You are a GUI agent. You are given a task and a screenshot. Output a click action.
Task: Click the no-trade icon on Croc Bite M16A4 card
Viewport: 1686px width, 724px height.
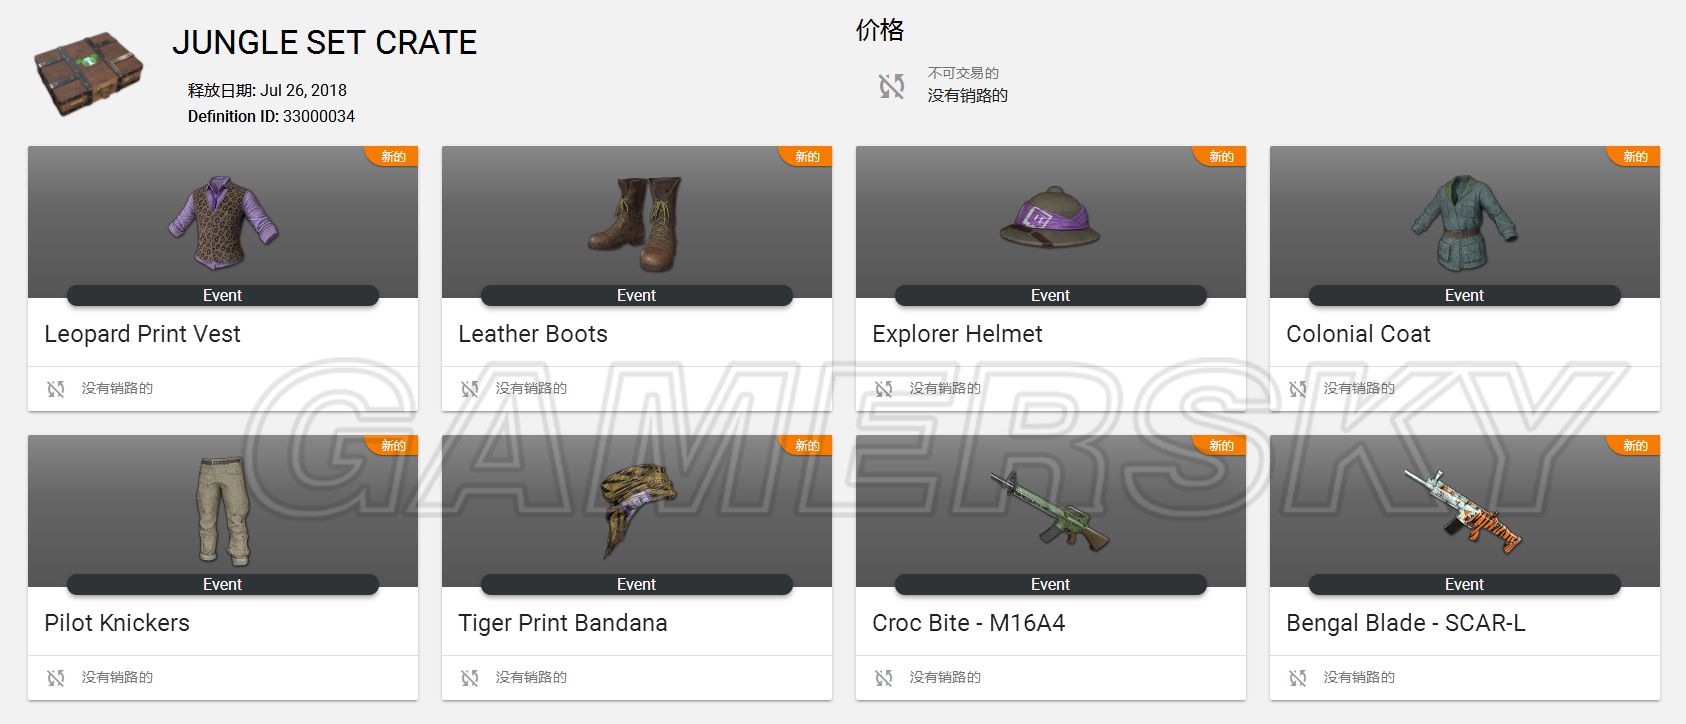click(884, 677)
